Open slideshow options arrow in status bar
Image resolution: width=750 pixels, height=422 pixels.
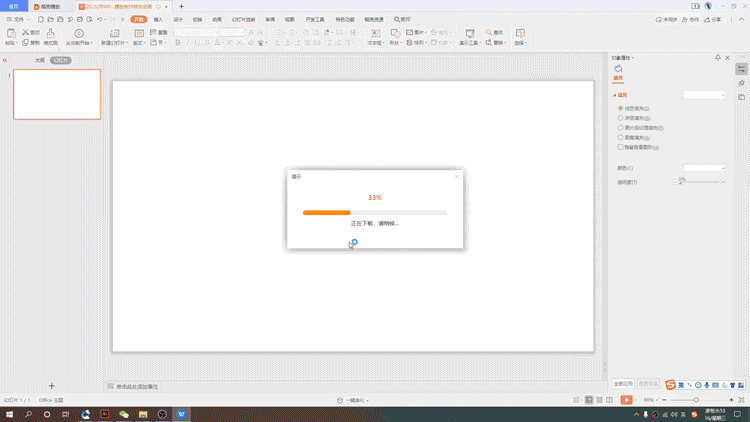(635, 400)
